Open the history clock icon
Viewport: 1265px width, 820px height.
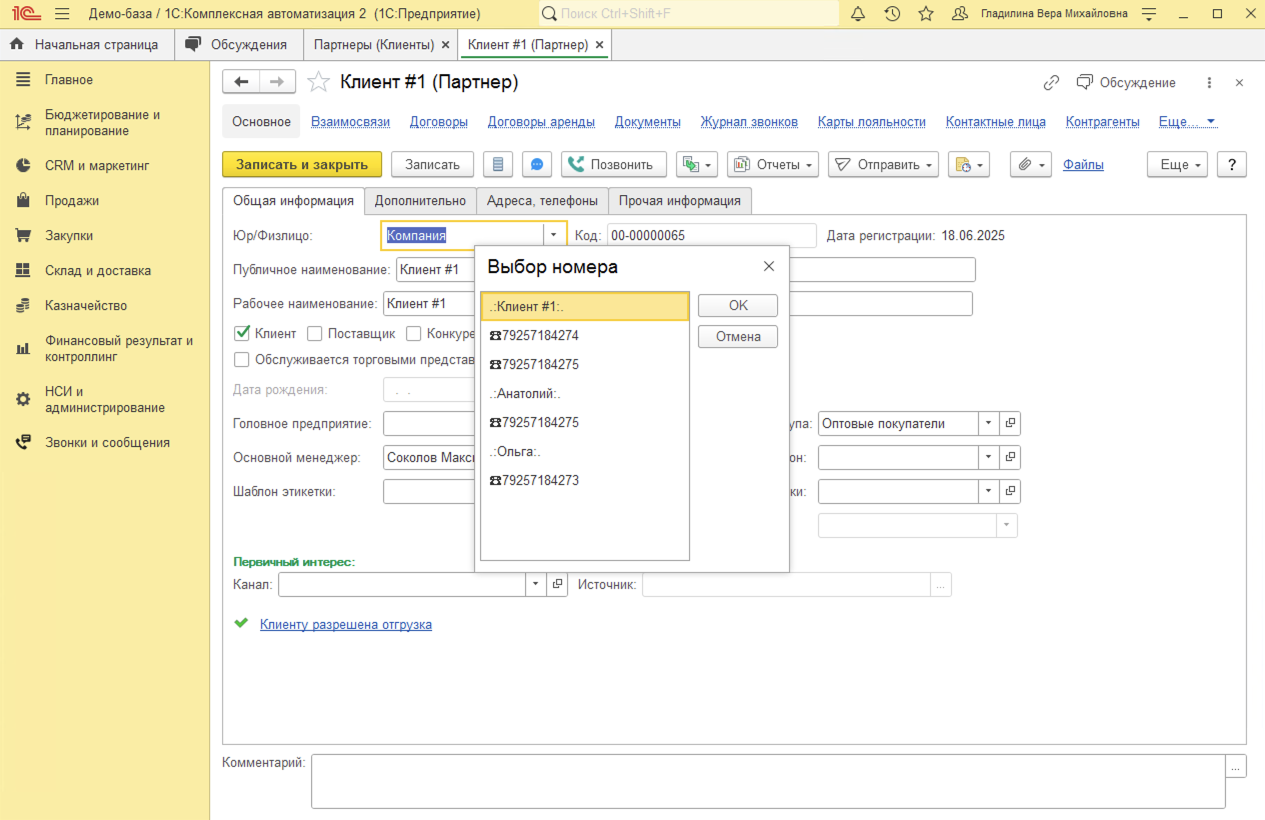point(892,14)
